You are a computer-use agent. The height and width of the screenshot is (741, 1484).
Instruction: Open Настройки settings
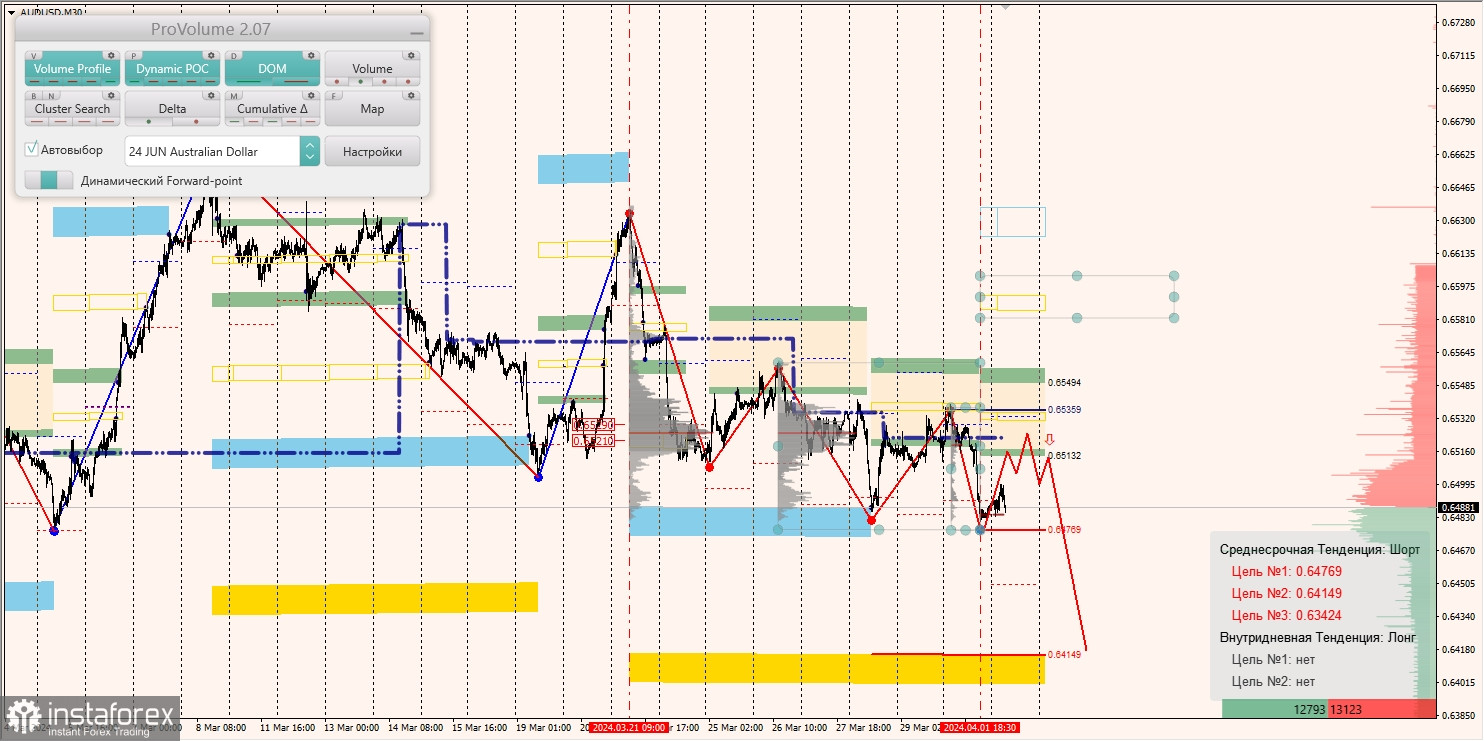(372, 151)
